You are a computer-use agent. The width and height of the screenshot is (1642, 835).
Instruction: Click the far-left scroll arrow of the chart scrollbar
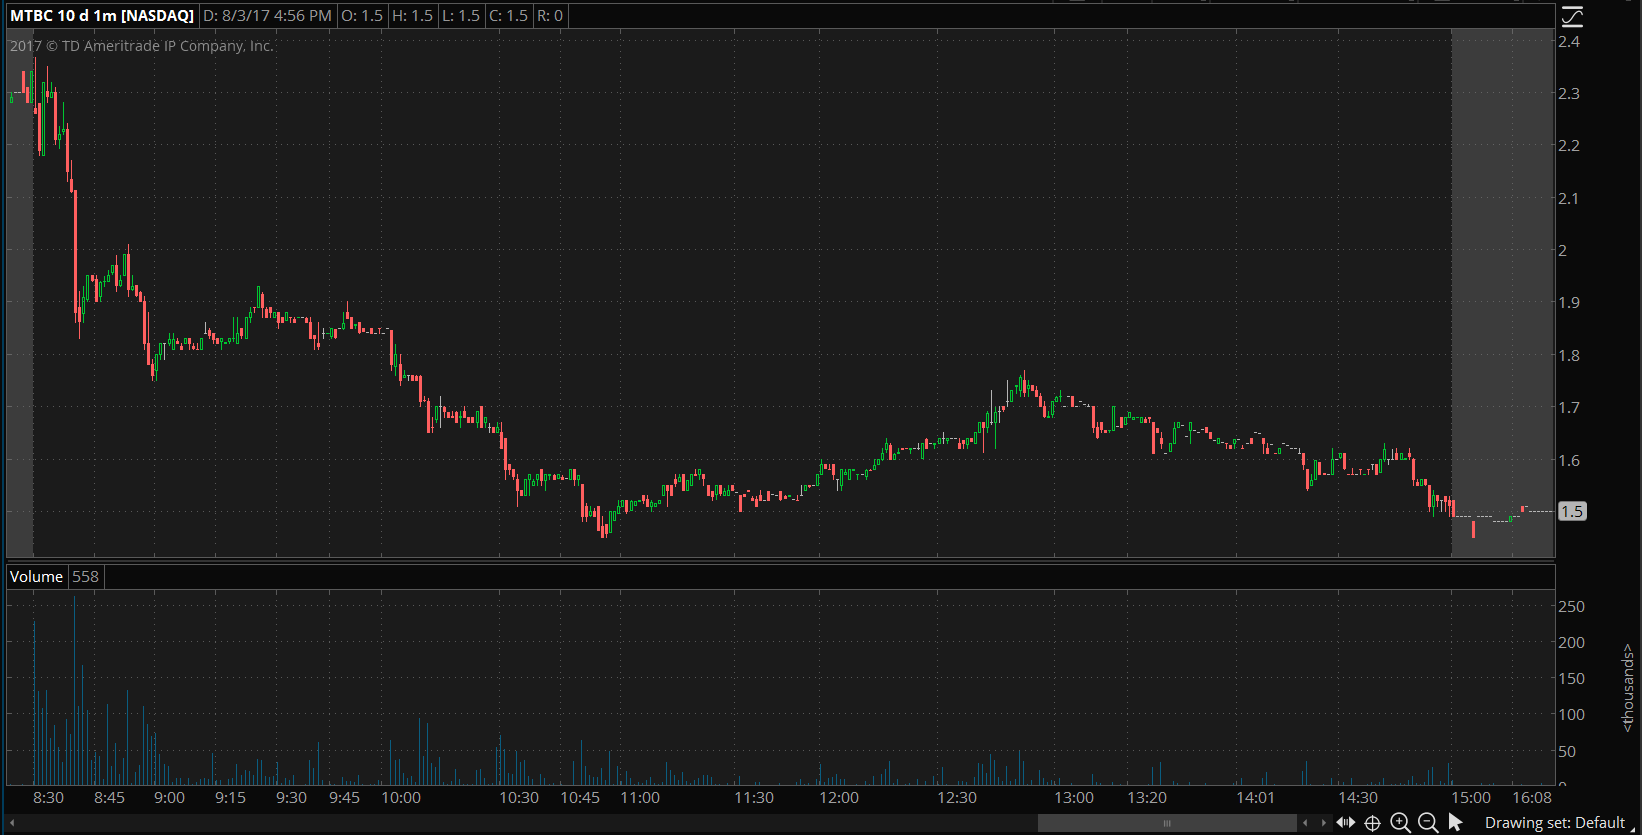(x=12, y=823)
